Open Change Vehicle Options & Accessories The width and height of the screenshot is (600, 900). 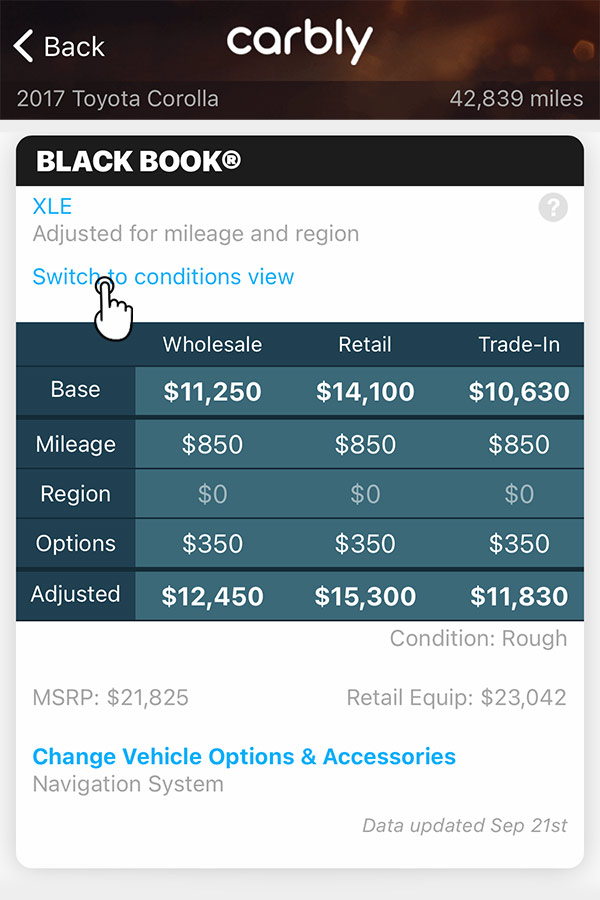[245, 757]
